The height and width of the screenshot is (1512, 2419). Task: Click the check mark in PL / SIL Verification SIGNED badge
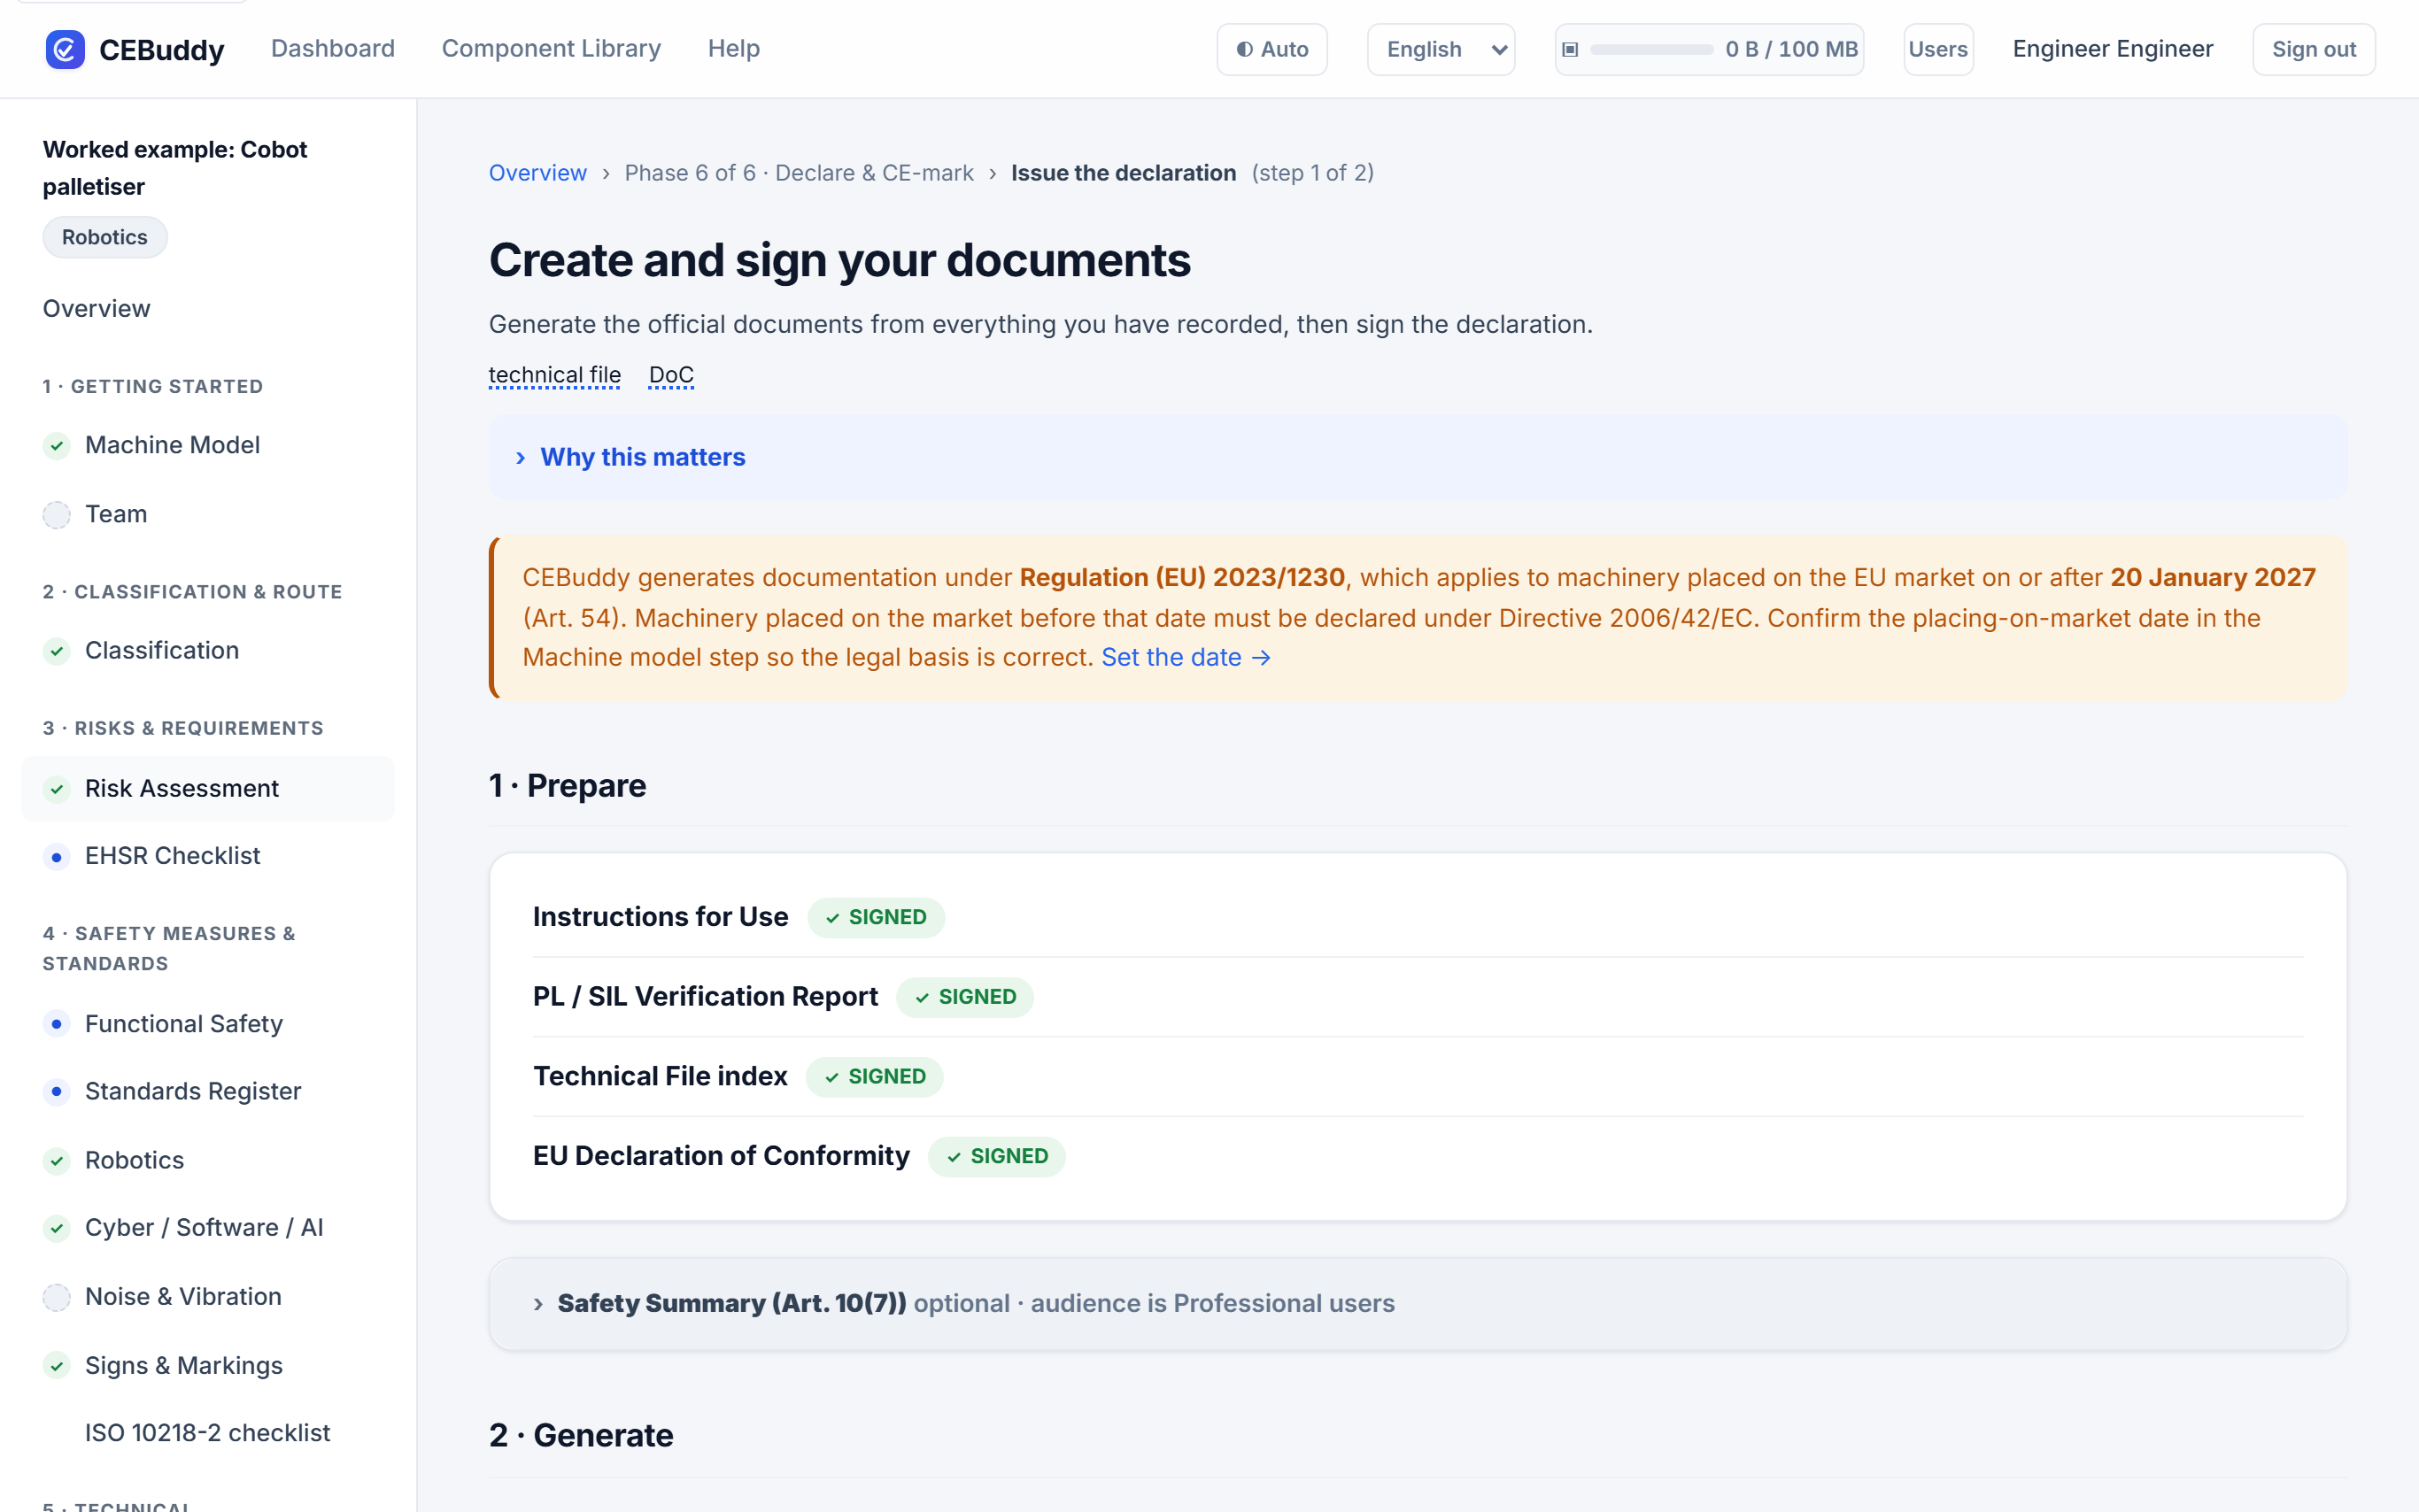point(922,998)
